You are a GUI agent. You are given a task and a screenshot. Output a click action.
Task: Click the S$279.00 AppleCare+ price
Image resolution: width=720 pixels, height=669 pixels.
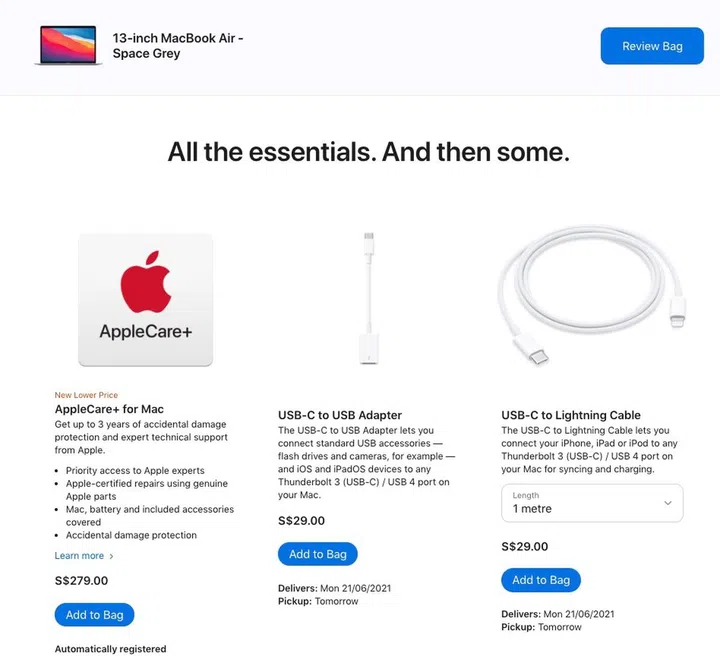(x=81, y=581)
